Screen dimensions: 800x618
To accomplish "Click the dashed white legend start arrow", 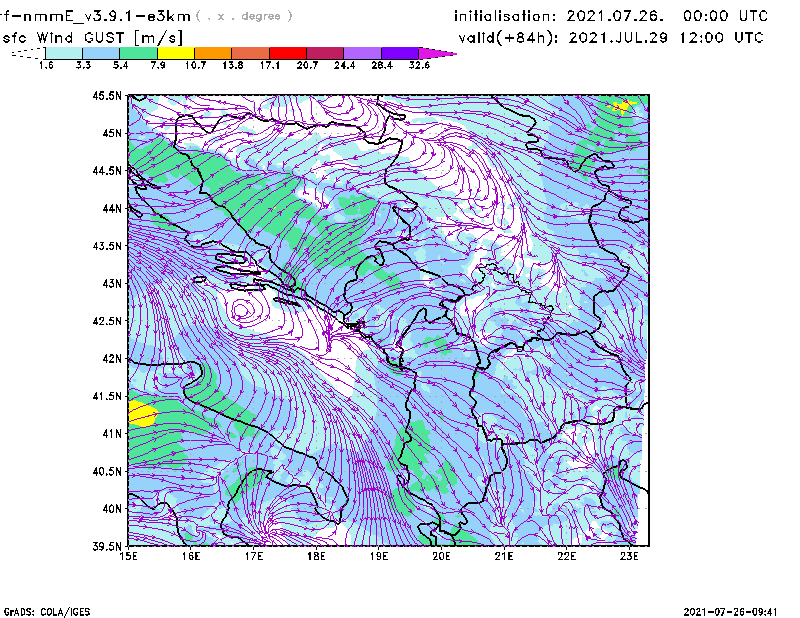I will (28, 53).
